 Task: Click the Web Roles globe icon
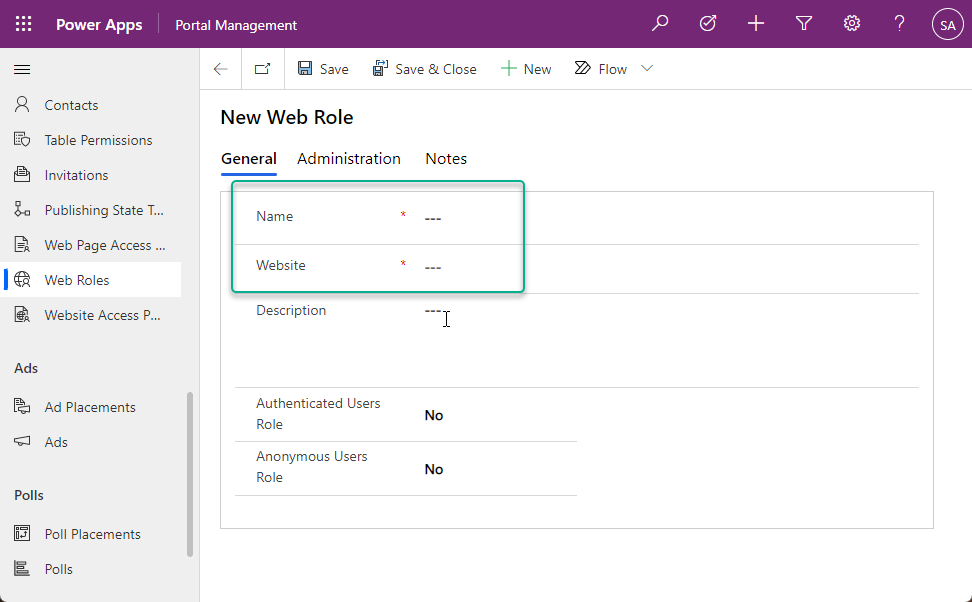(22, 280)
